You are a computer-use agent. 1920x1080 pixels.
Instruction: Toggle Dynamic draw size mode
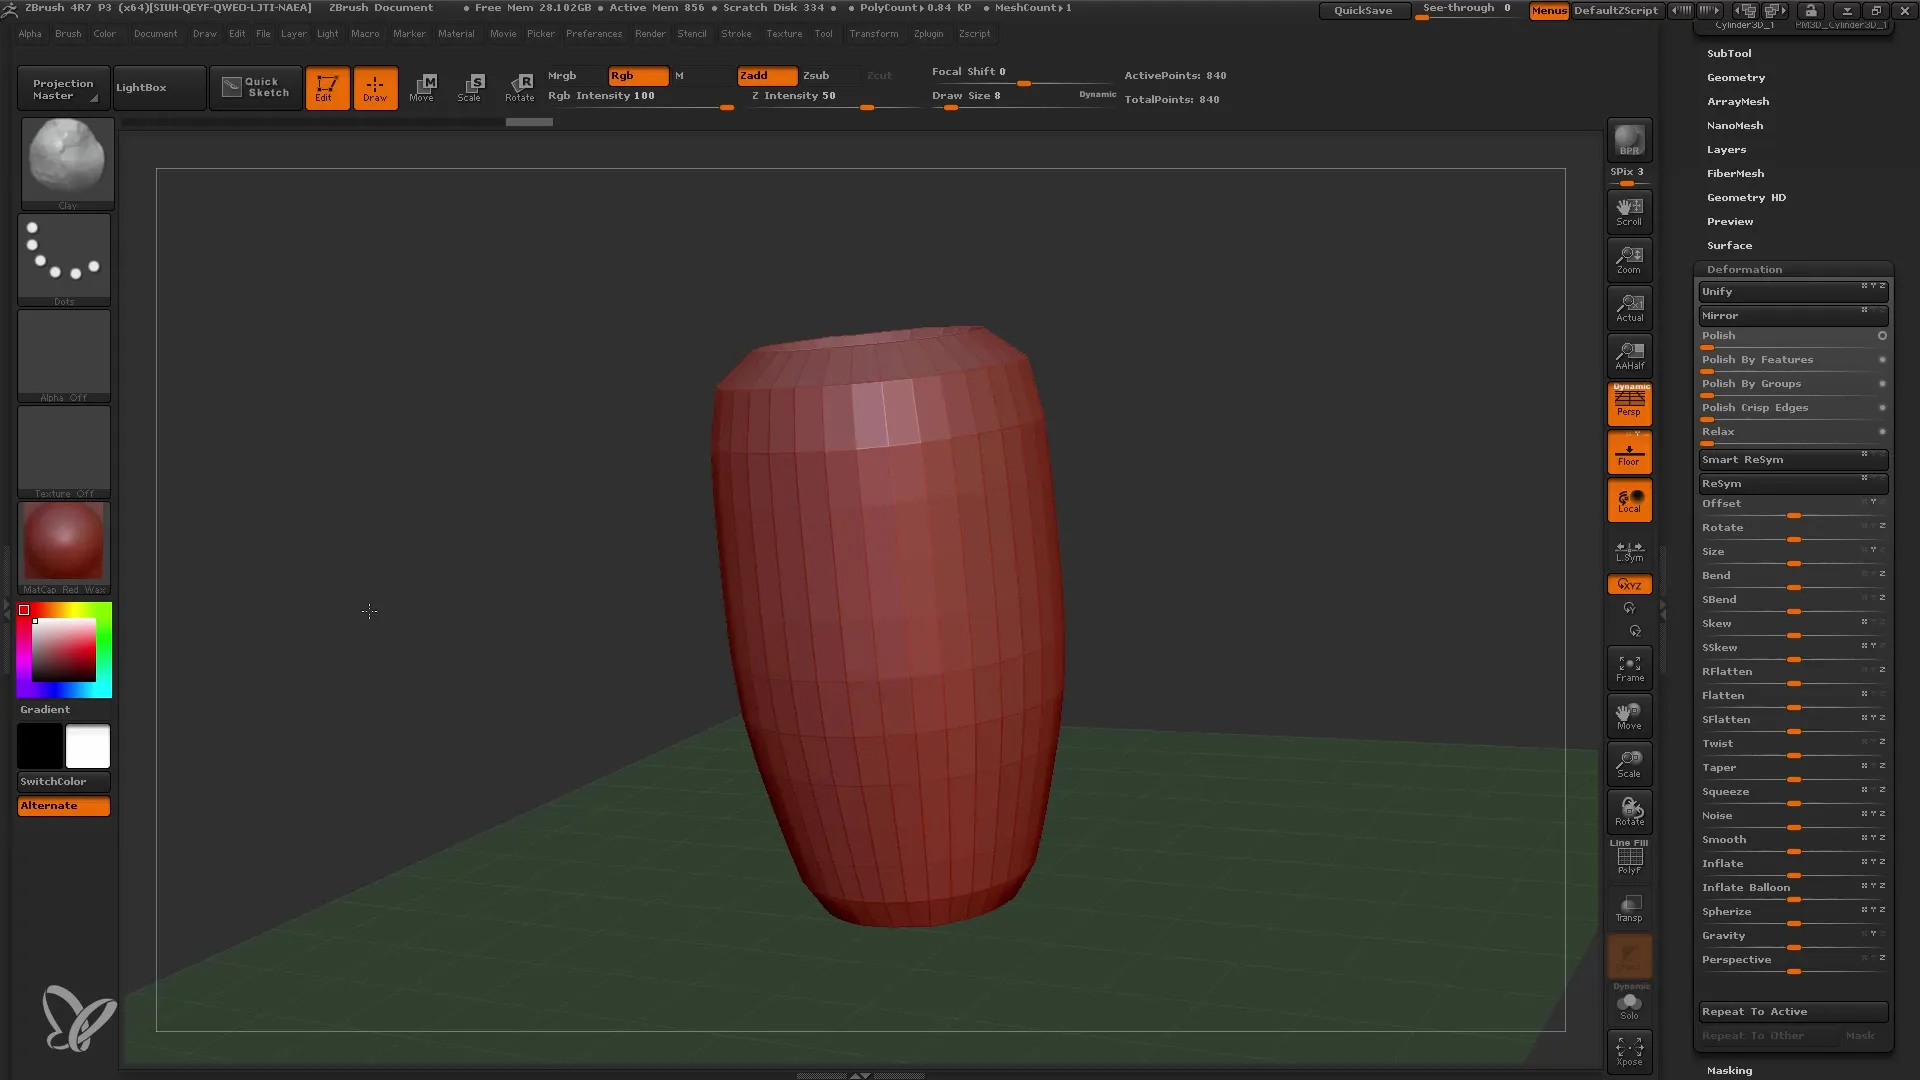tap(1095, 95)
